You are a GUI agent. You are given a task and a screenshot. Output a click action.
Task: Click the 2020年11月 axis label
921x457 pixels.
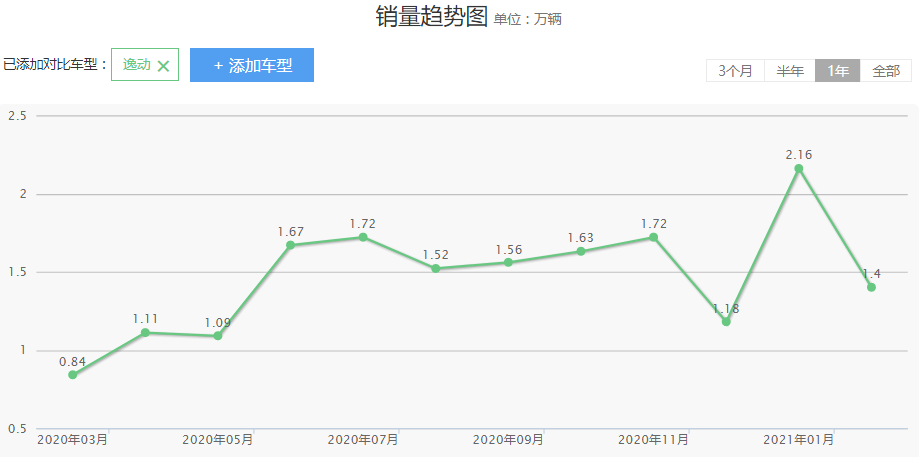point(653,439)
